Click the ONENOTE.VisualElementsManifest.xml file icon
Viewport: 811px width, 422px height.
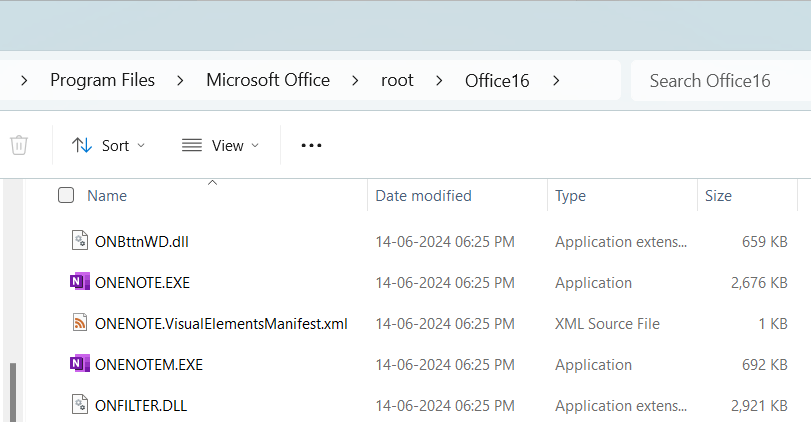80,323
